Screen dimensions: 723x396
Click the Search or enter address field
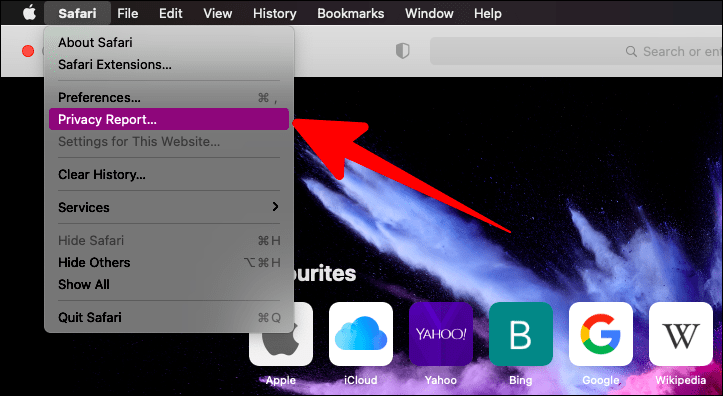click(576, 51)
